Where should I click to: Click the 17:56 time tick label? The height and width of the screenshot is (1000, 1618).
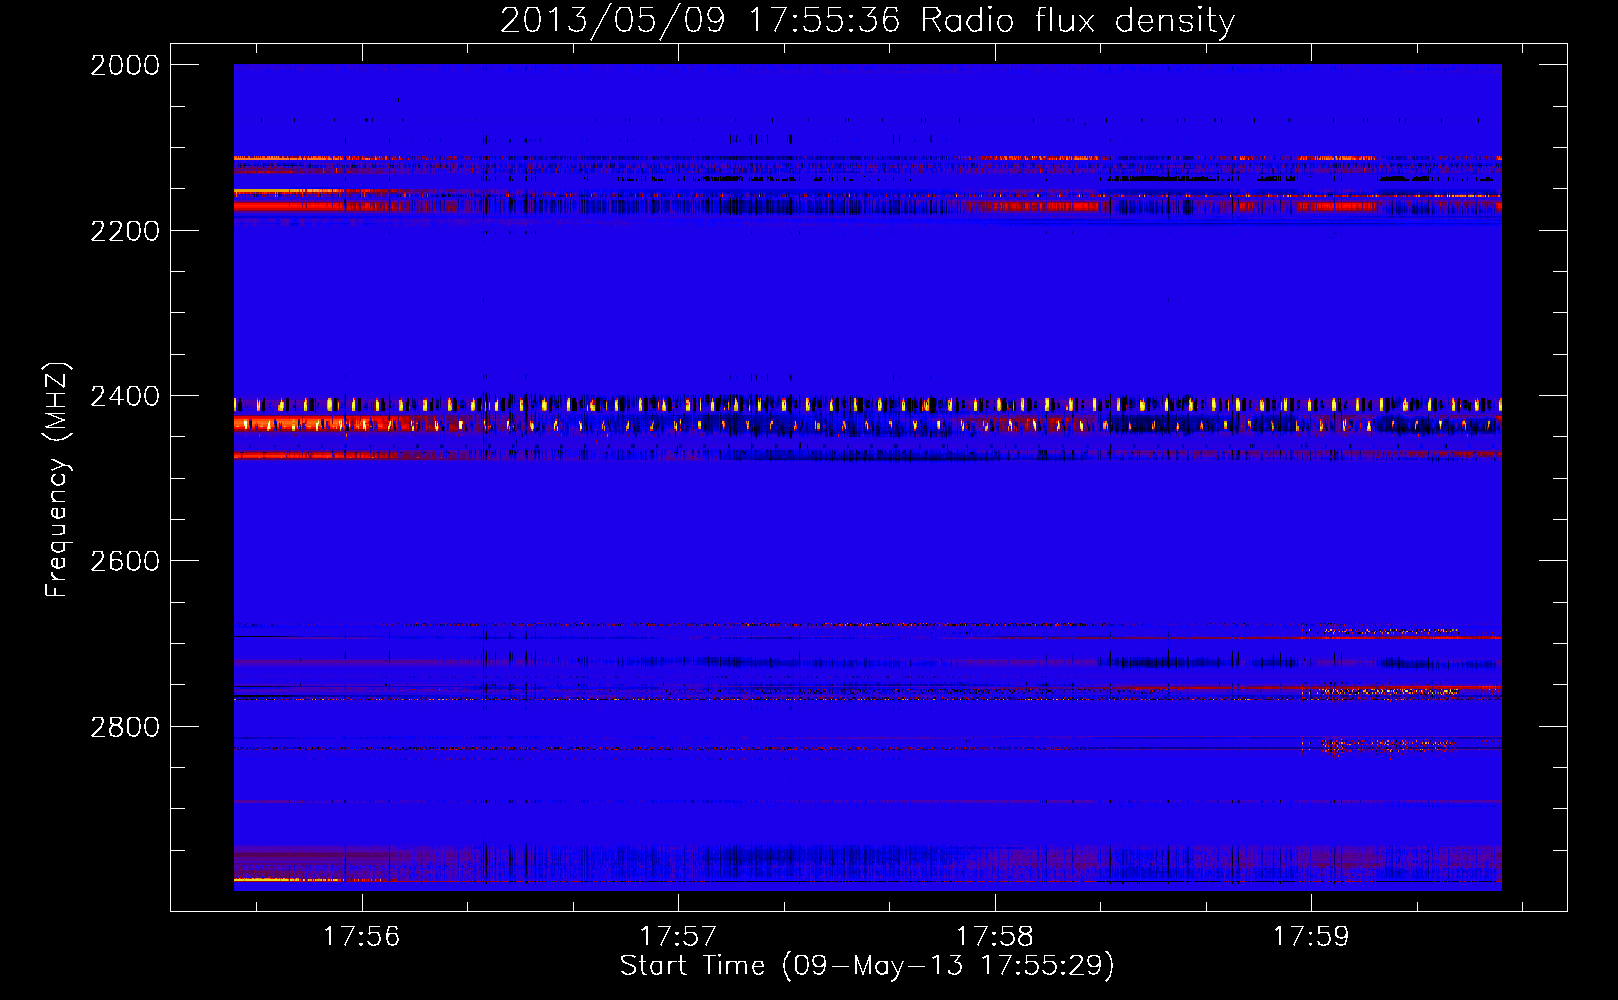pyautogui.click(x=362, y=937)
